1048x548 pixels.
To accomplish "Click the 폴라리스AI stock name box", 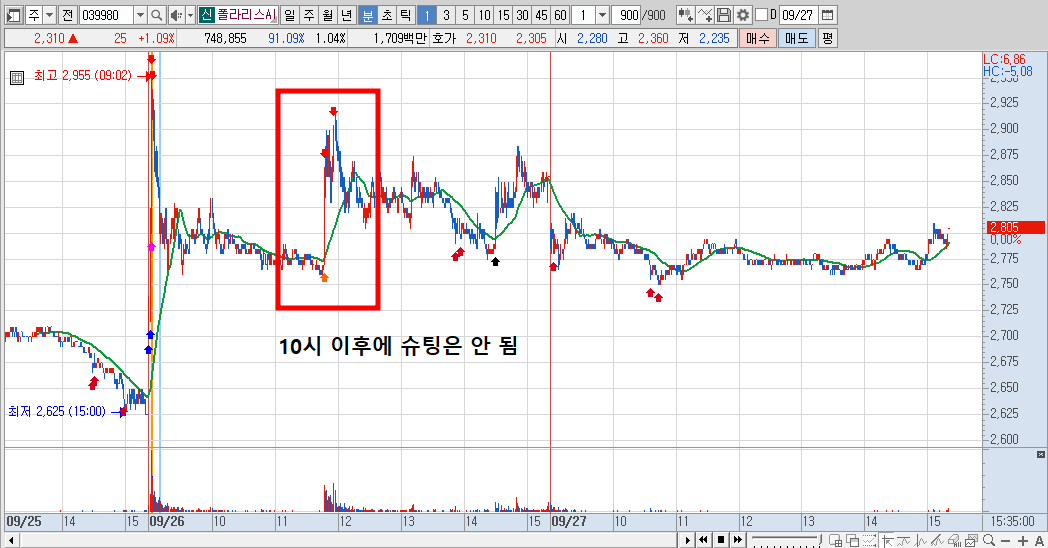I will pyautogui.click(x=247, y=15).
